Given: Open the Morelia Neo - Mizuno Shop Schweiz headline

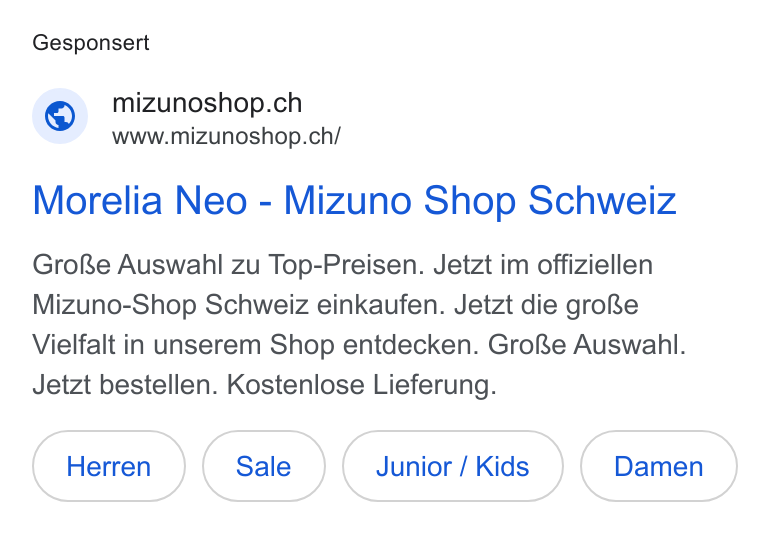Looking at the screenshot, I should tap(354, 201).
